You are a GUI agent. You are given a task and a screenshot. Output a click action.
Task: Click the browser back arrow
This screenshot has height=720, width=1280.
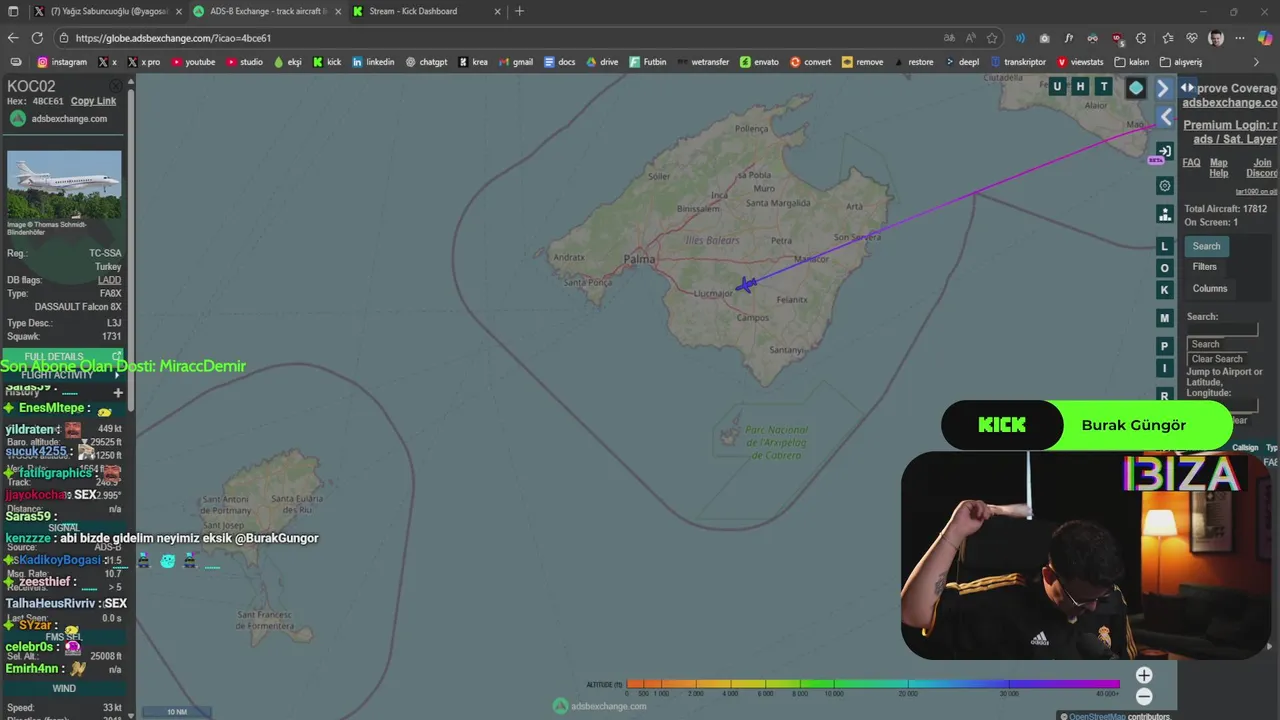13,38
